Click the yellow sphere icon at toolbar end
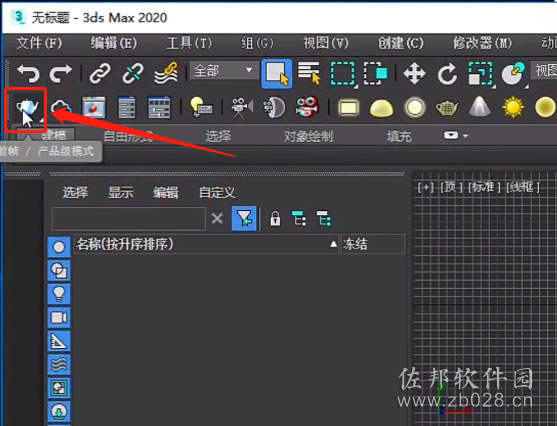 [545, 107]
